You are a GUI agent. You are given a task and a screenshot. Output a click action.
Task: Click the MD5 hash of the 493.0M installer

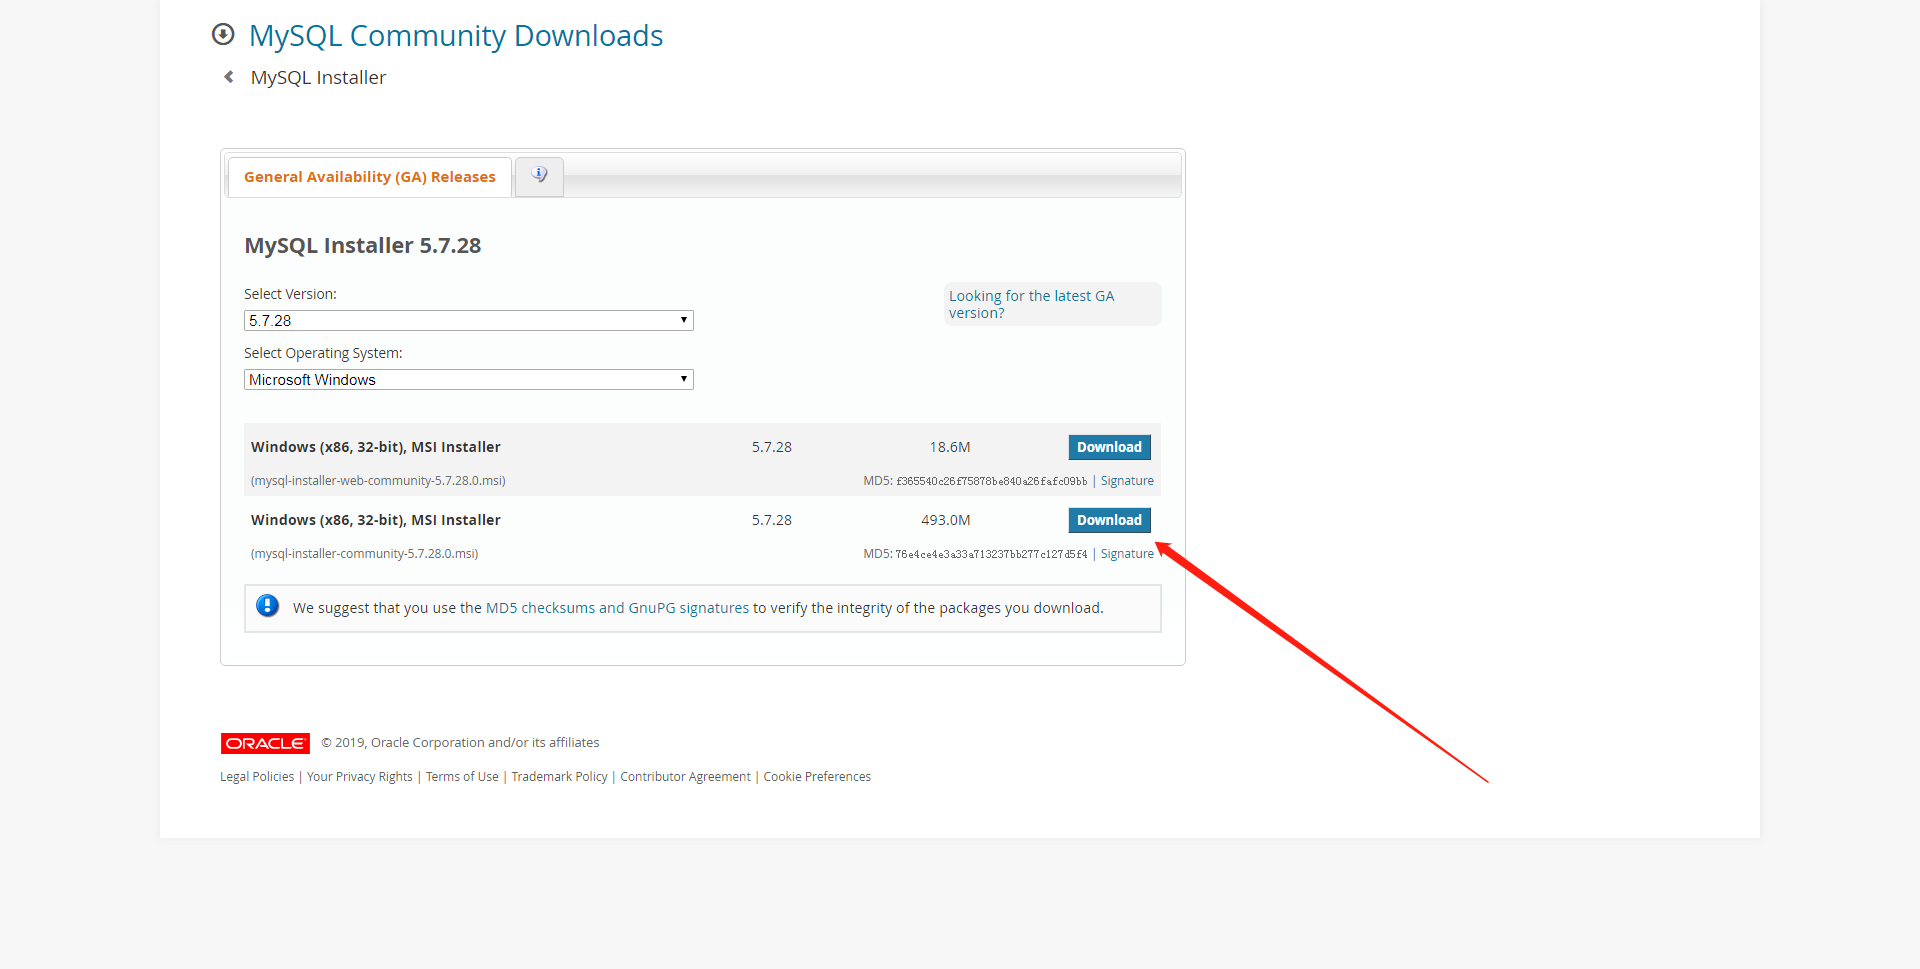[991, 554]
